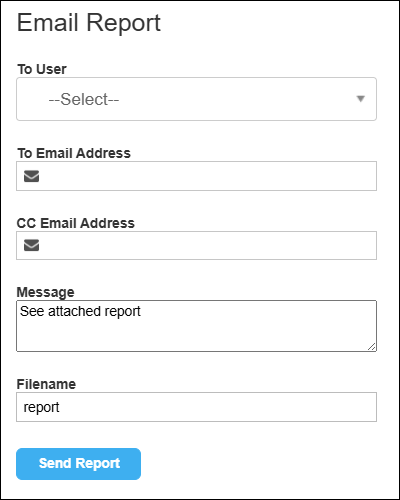The height and width of the screenshot is (500, 400).
Task: Click envelope icon in To Email Address field
Action: (31, 176)
